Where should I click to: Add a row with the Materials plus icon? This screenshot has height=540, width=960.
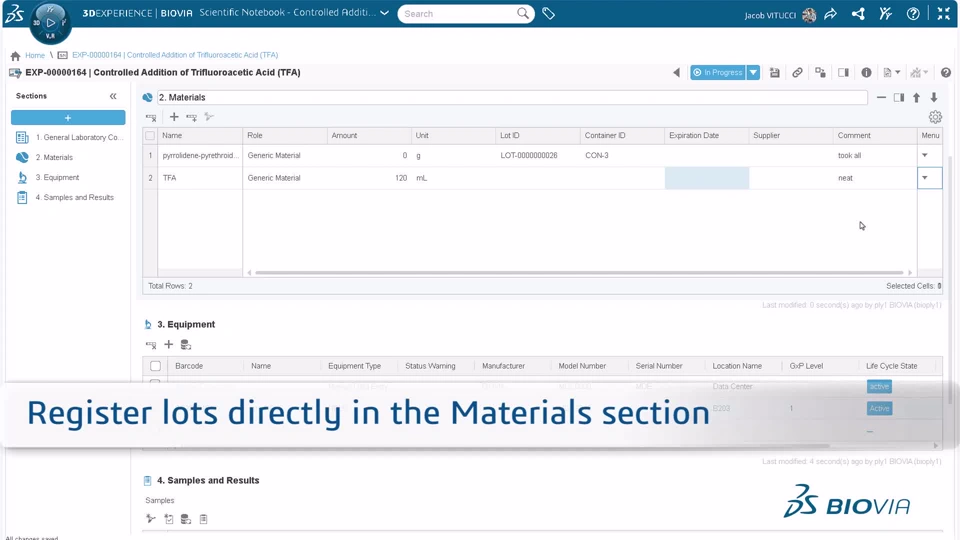(x=174, y=116)
